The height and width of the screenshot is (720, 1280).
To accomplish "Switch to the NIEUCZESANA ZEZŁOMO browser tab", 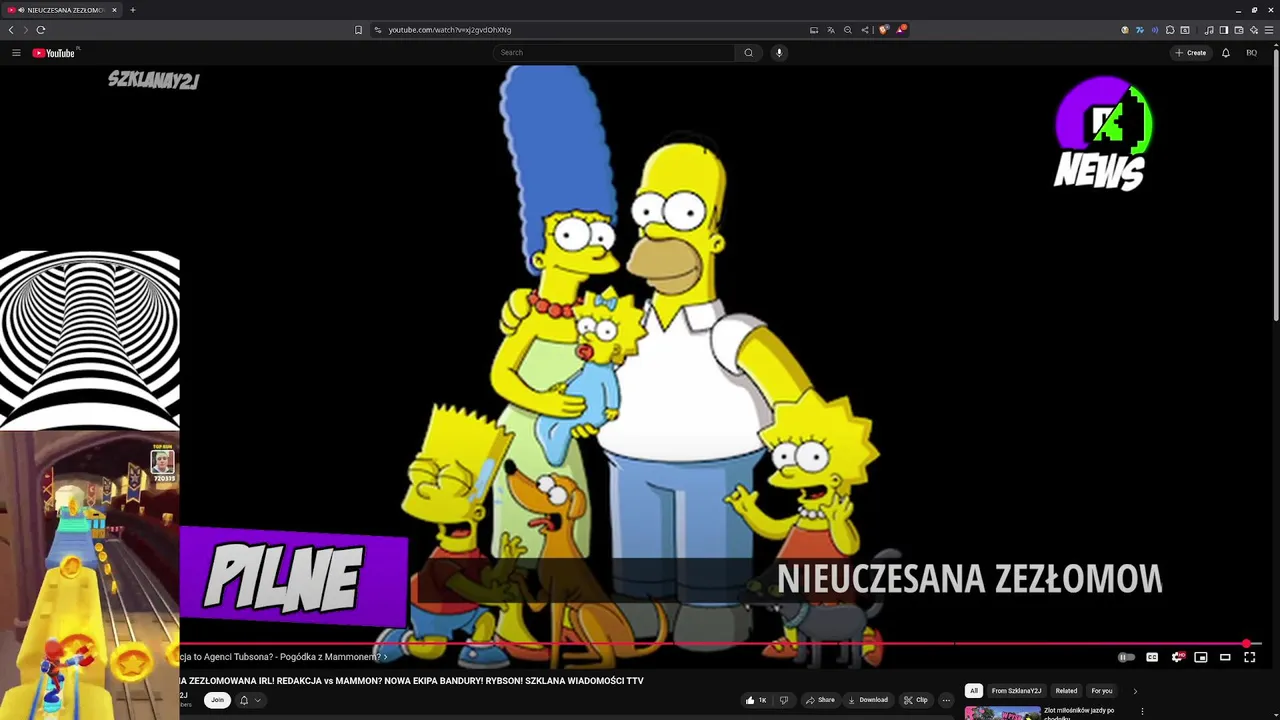I will click(62, 10).
